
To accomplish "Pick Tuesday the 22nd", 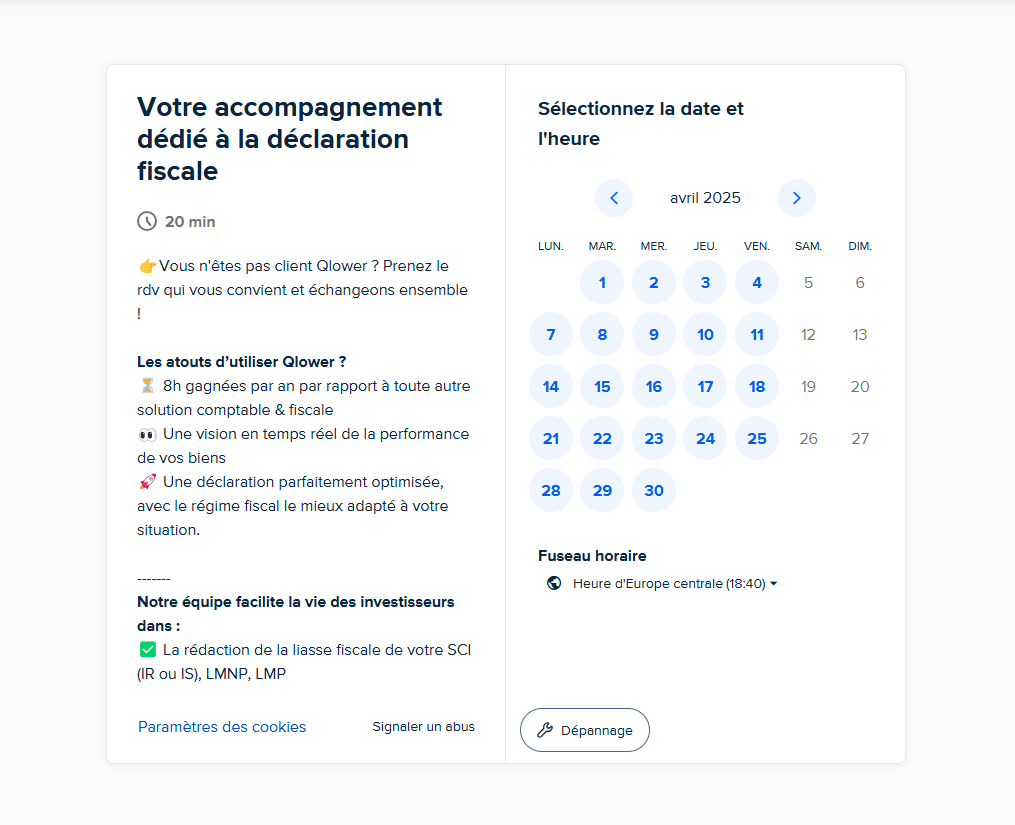I will click(602, 438).
